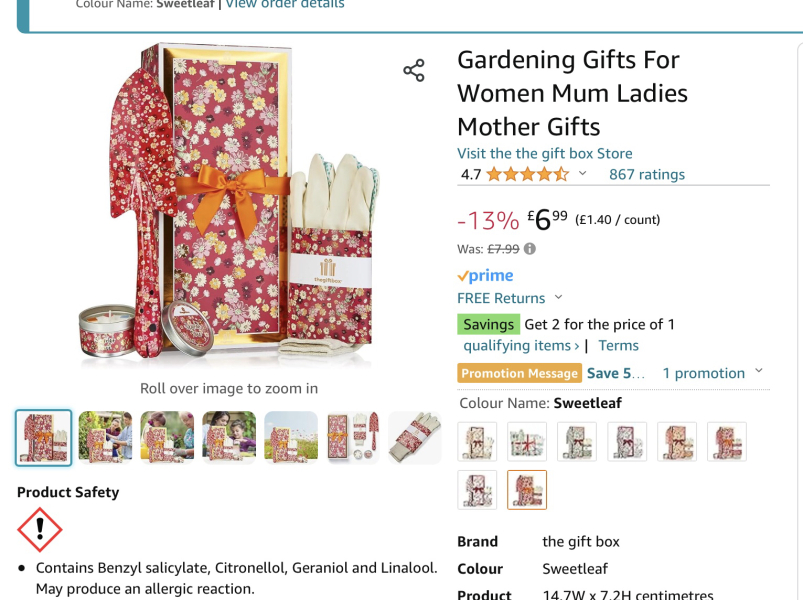This screenshot has height=600, width=803.
Task: Open the Terms link
Action: click(x=619, y=346)
